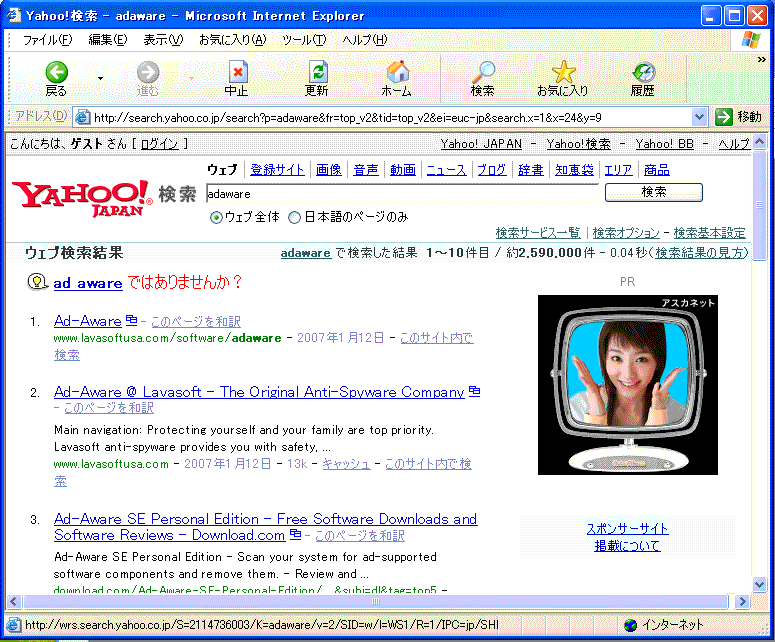This screenshot has width=775, height=642.
Task: Open the address bar URL dropdown
Action: coord(698,117)
